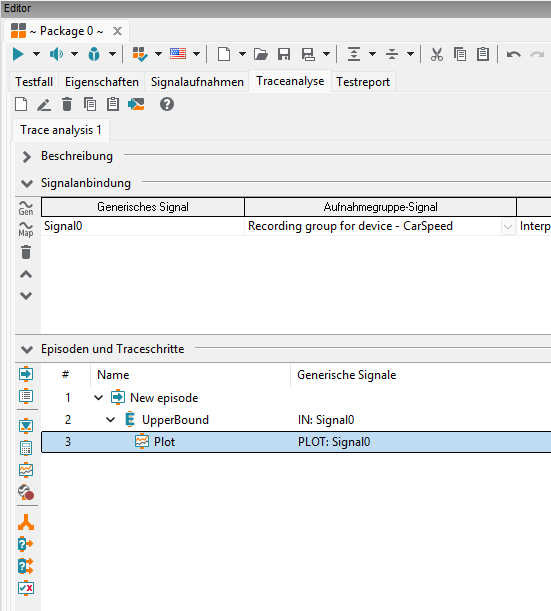Screen dimensions: 551x611
Task: Click the speaker icon in the toolbar
Action: (x=57, y=54)
